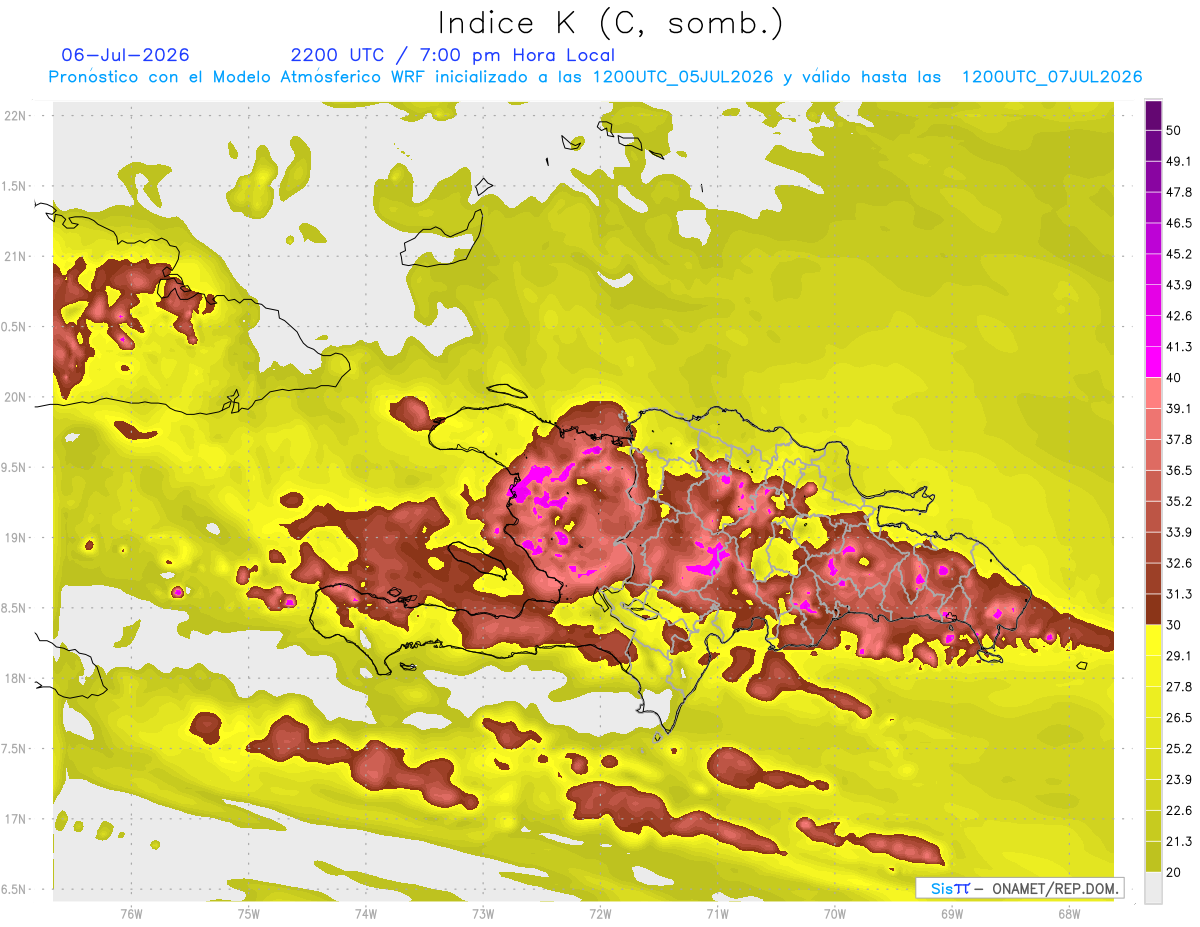
Task: Click the legend value '27.8'
Action: (x=1178, y=687)
